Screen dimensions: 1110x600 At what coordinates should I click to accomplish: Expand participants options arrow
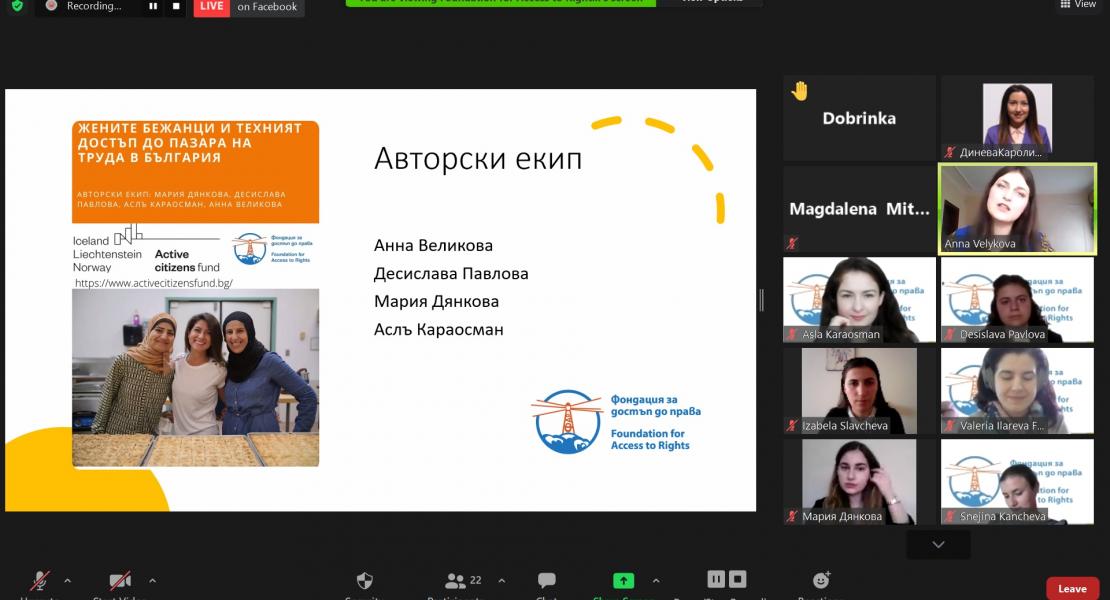(x=501, y=581)
